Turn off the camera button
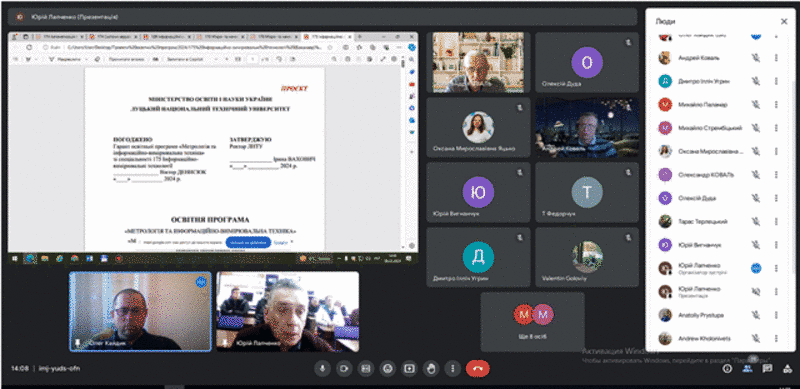The image size is (800, 389). (344, 368)
